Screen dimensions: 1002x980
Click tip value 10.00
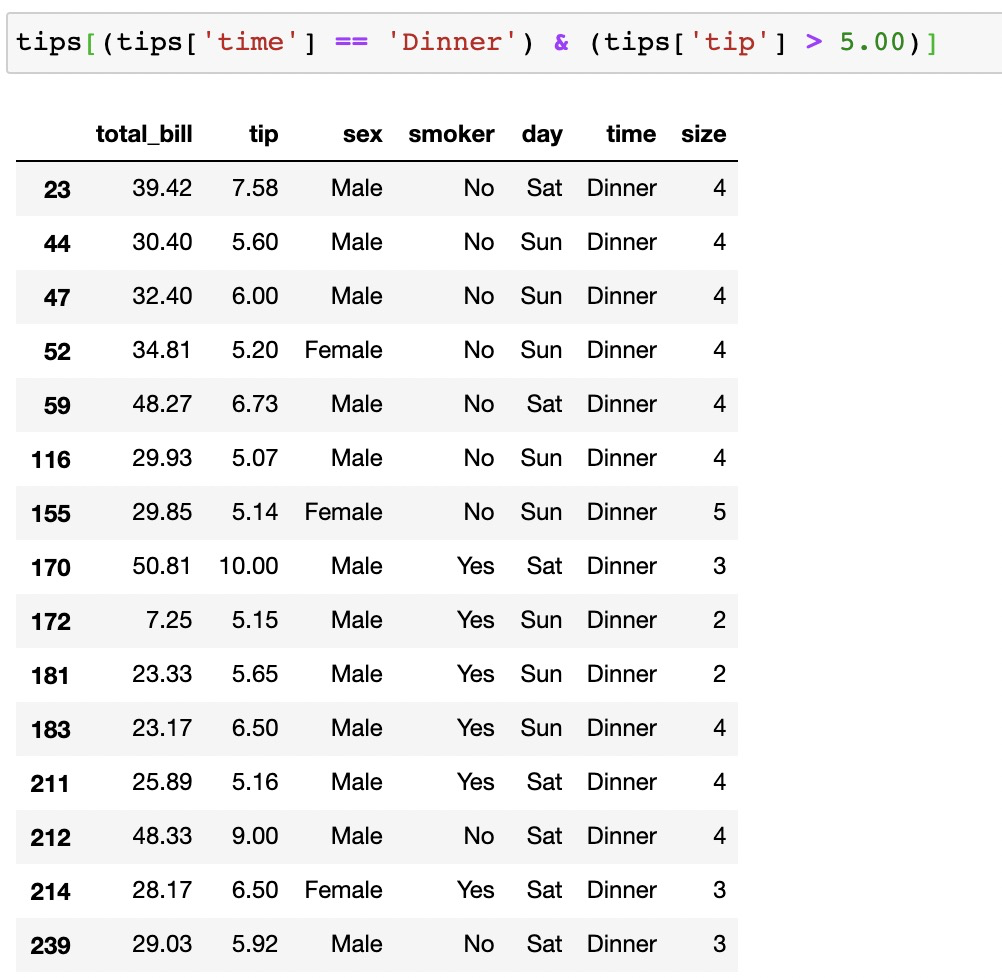click(x=248, y=565)
